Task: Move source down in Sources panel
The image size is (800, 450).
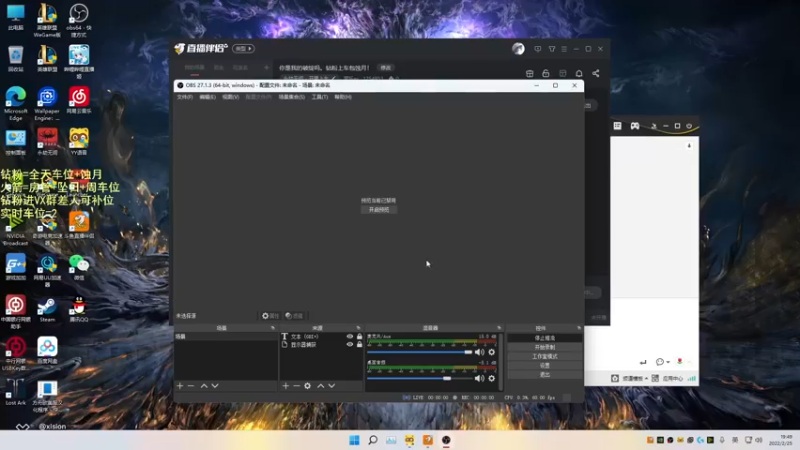Action: point(332,386)
